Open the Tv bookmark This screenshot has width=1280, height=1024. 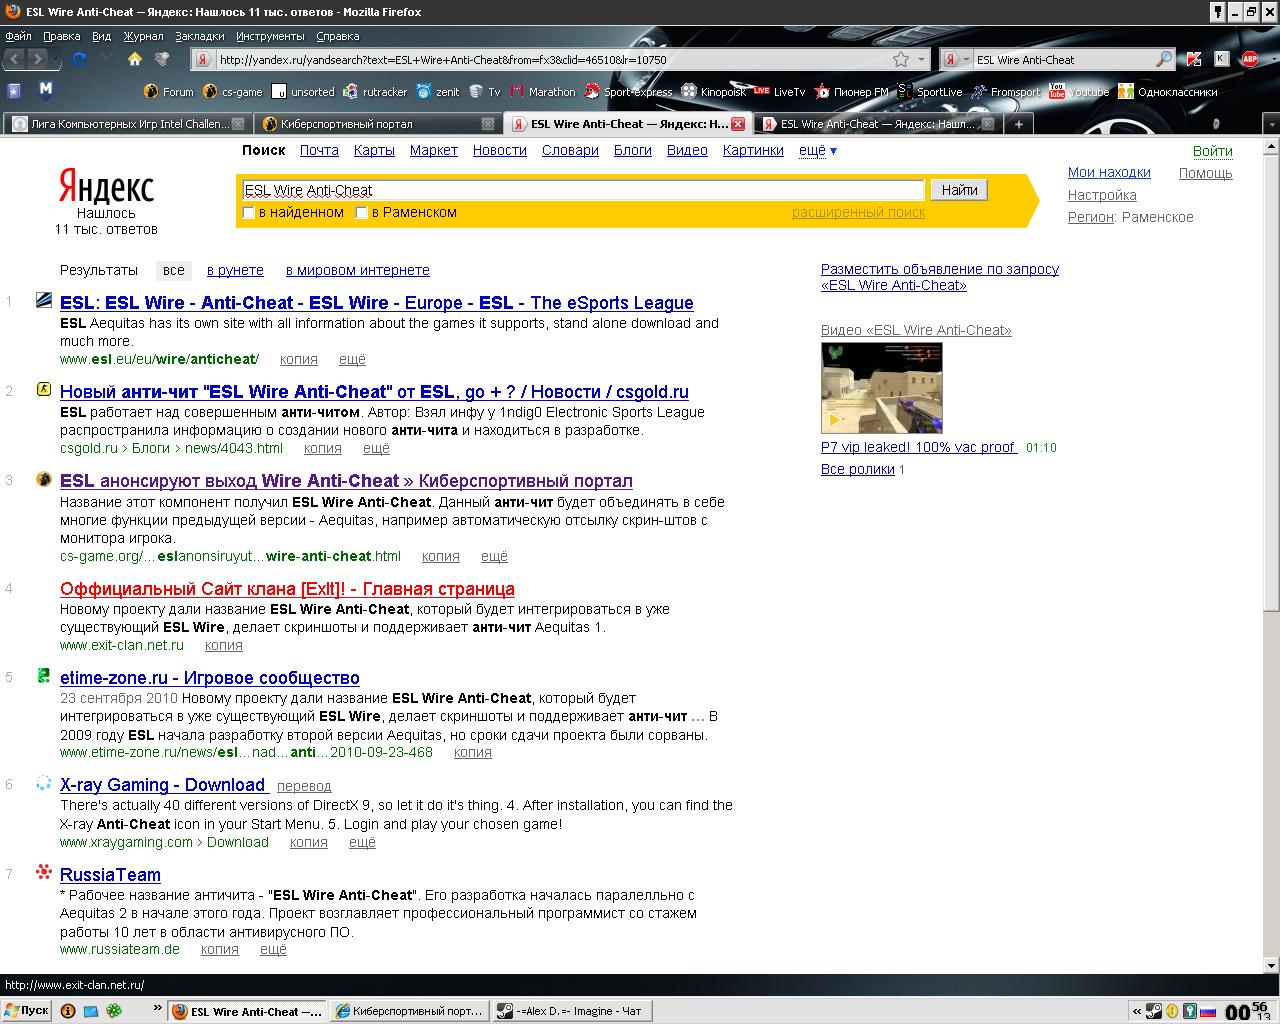tap(485, 91)
